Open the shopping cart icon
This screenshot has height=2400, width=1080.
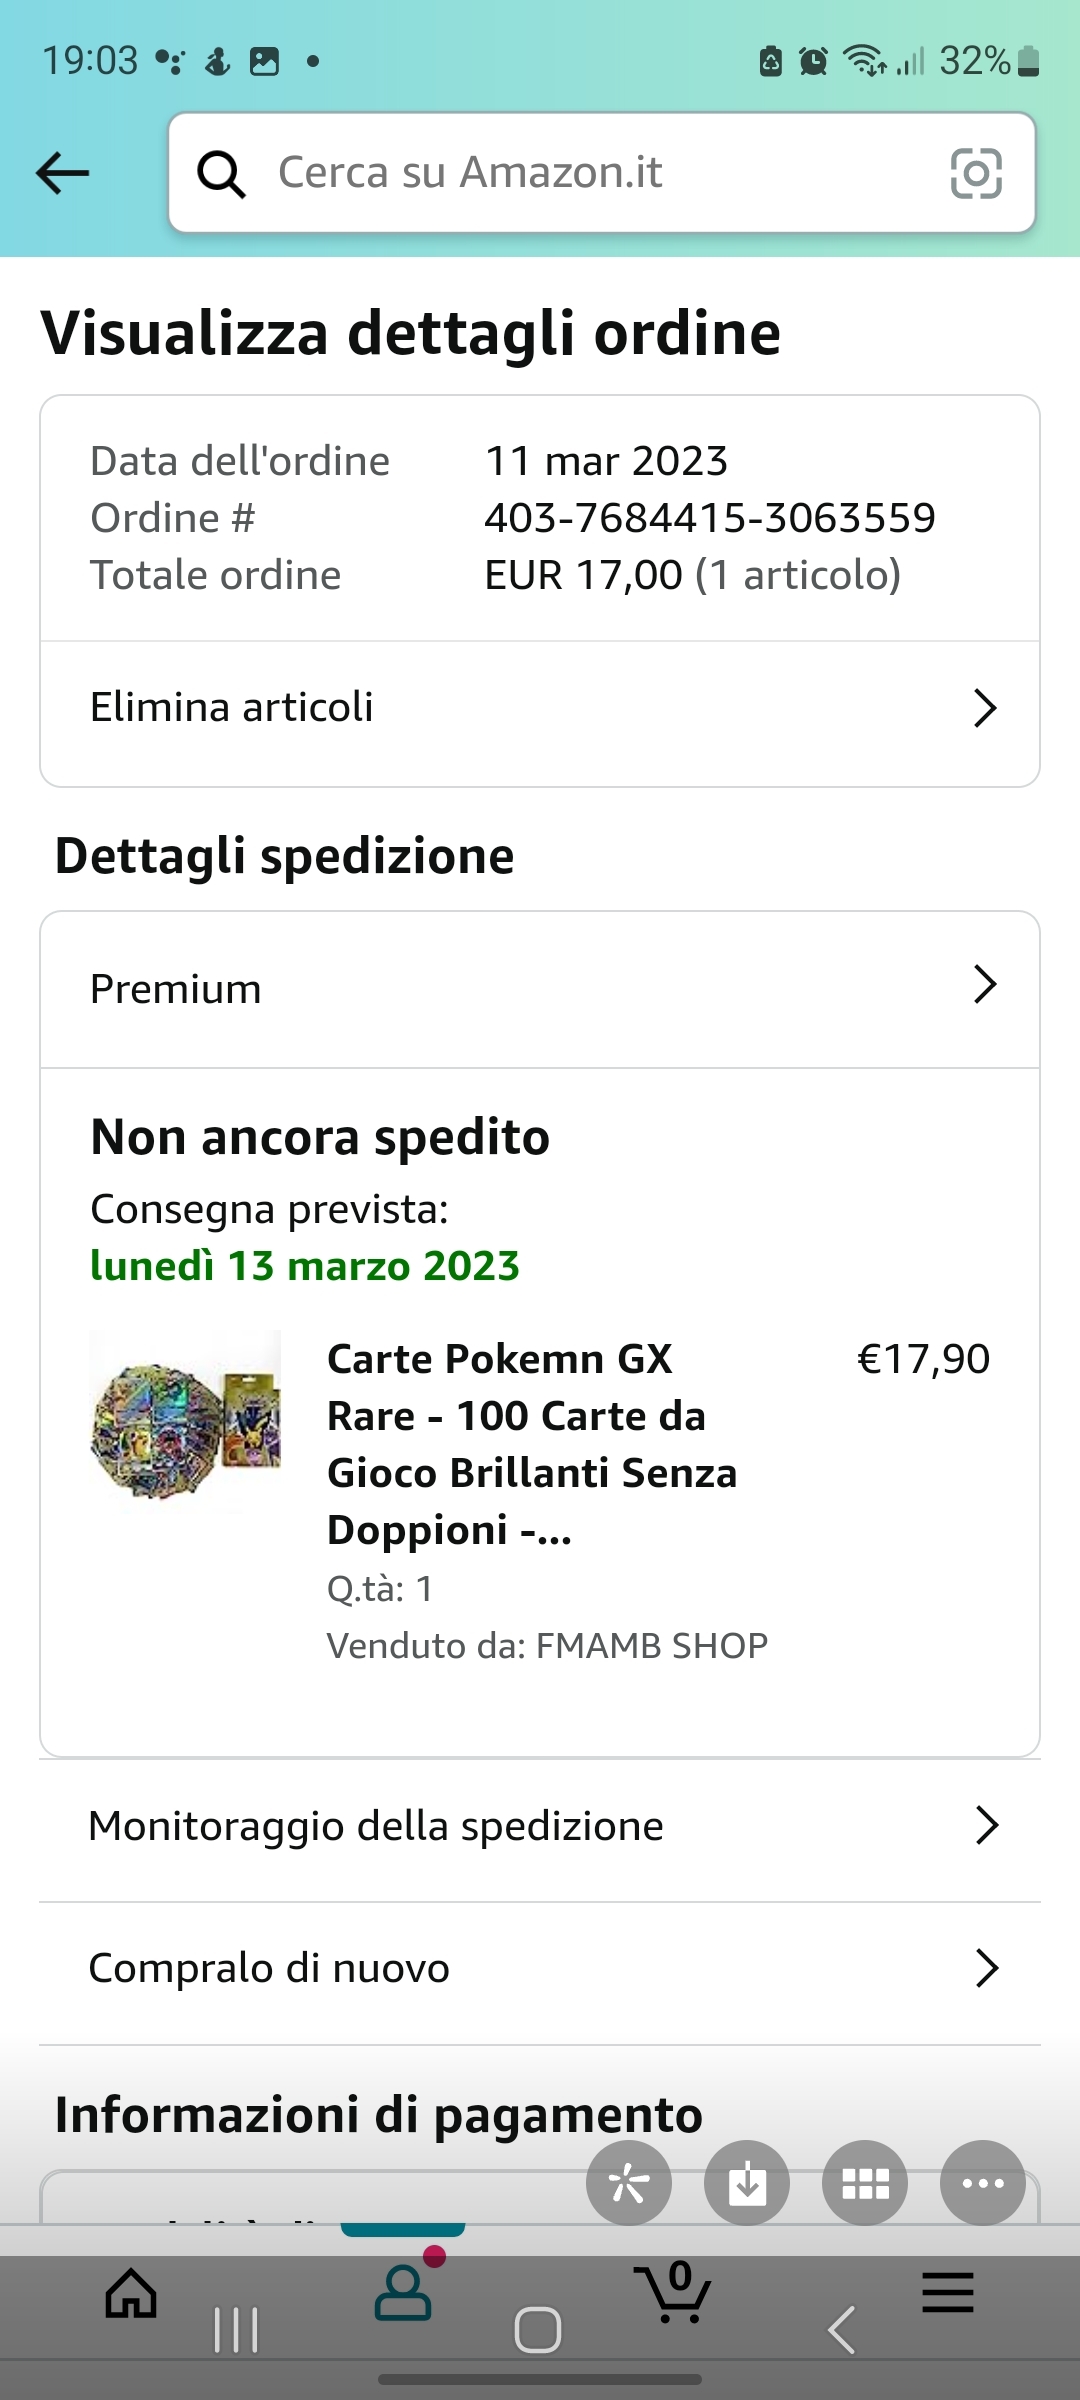tap(673, 2292)
